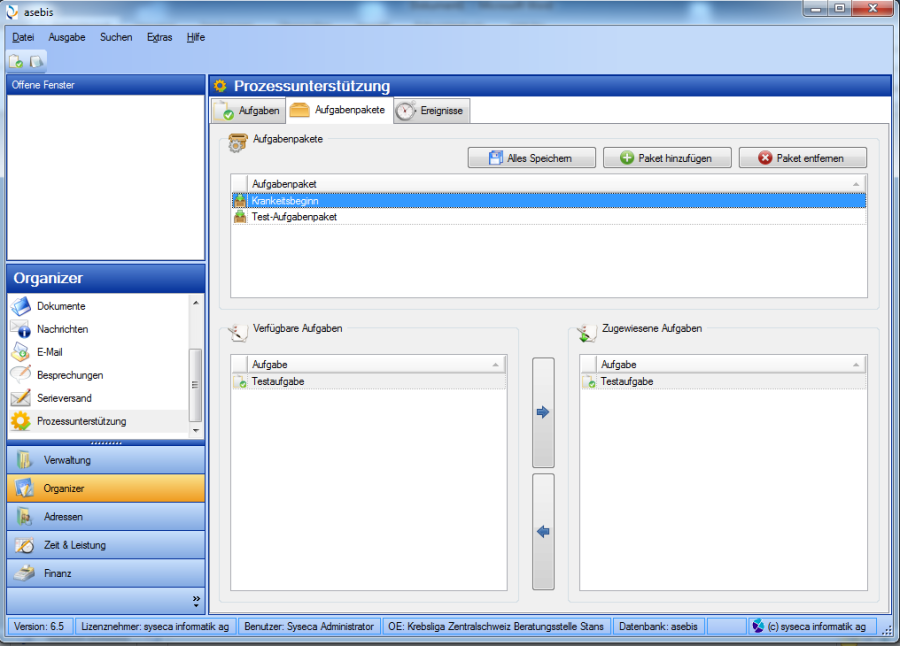Click the Datenbank: asebis status entry

tap(658, 626)
